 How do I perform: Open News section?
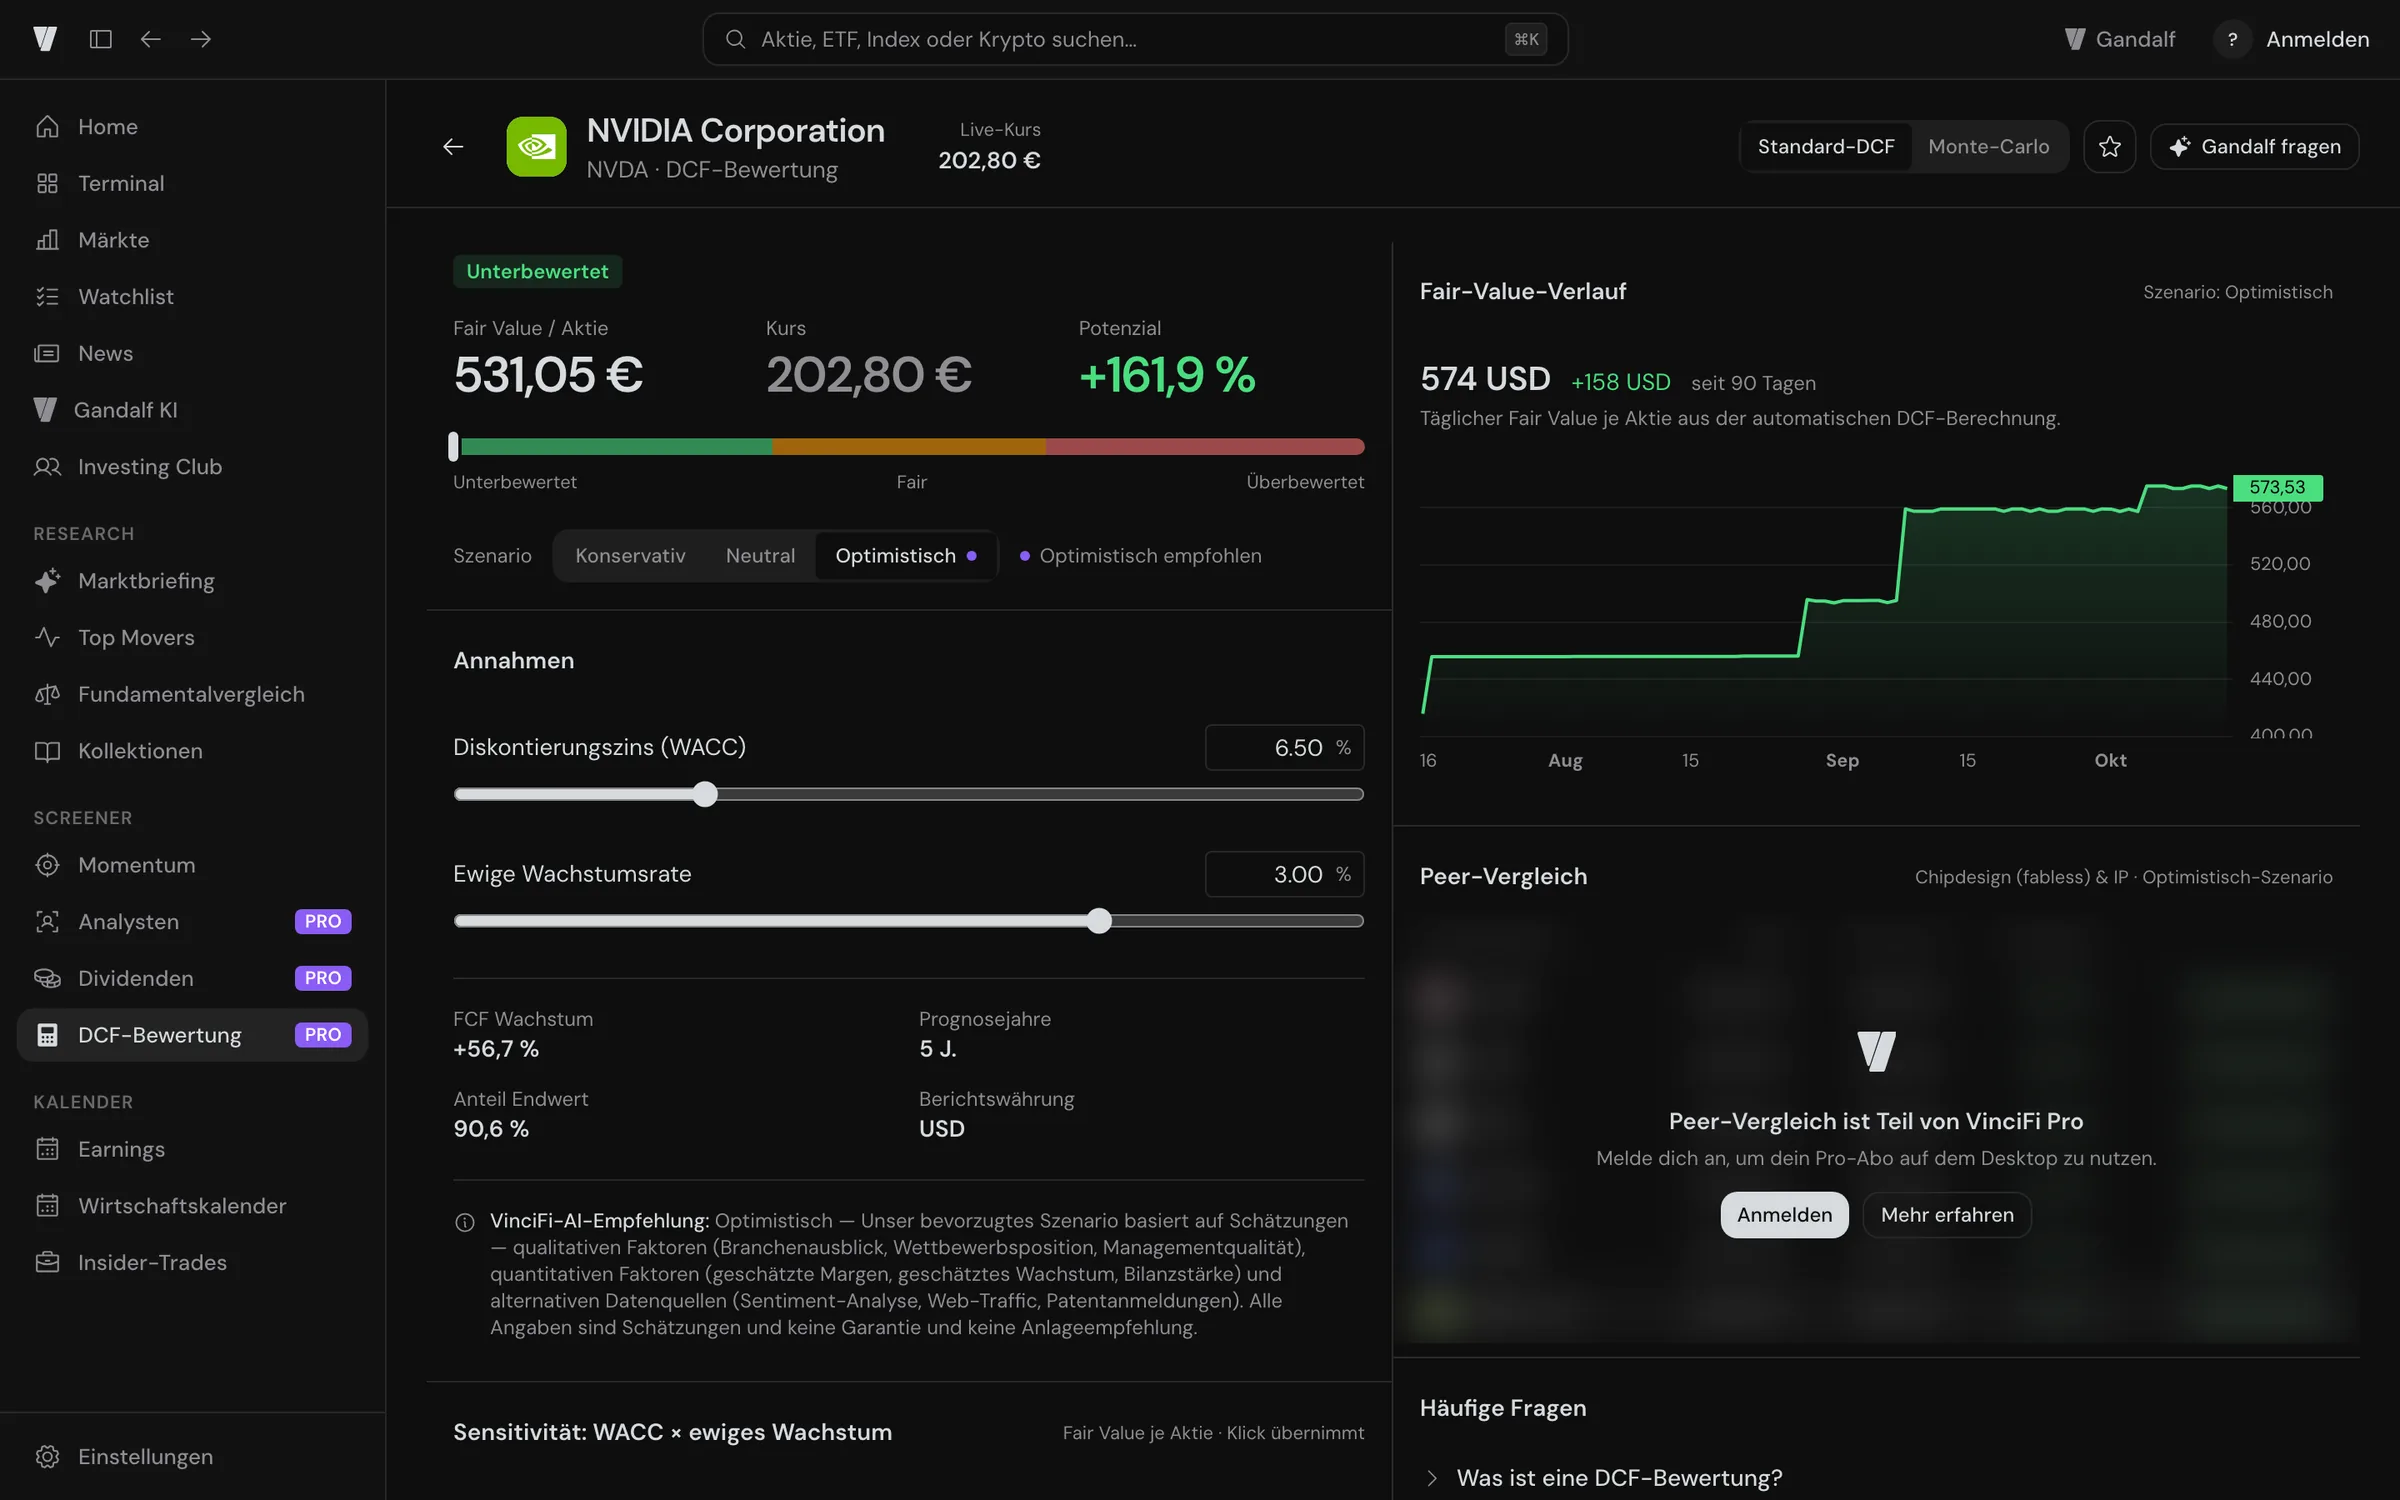point(192,354)
